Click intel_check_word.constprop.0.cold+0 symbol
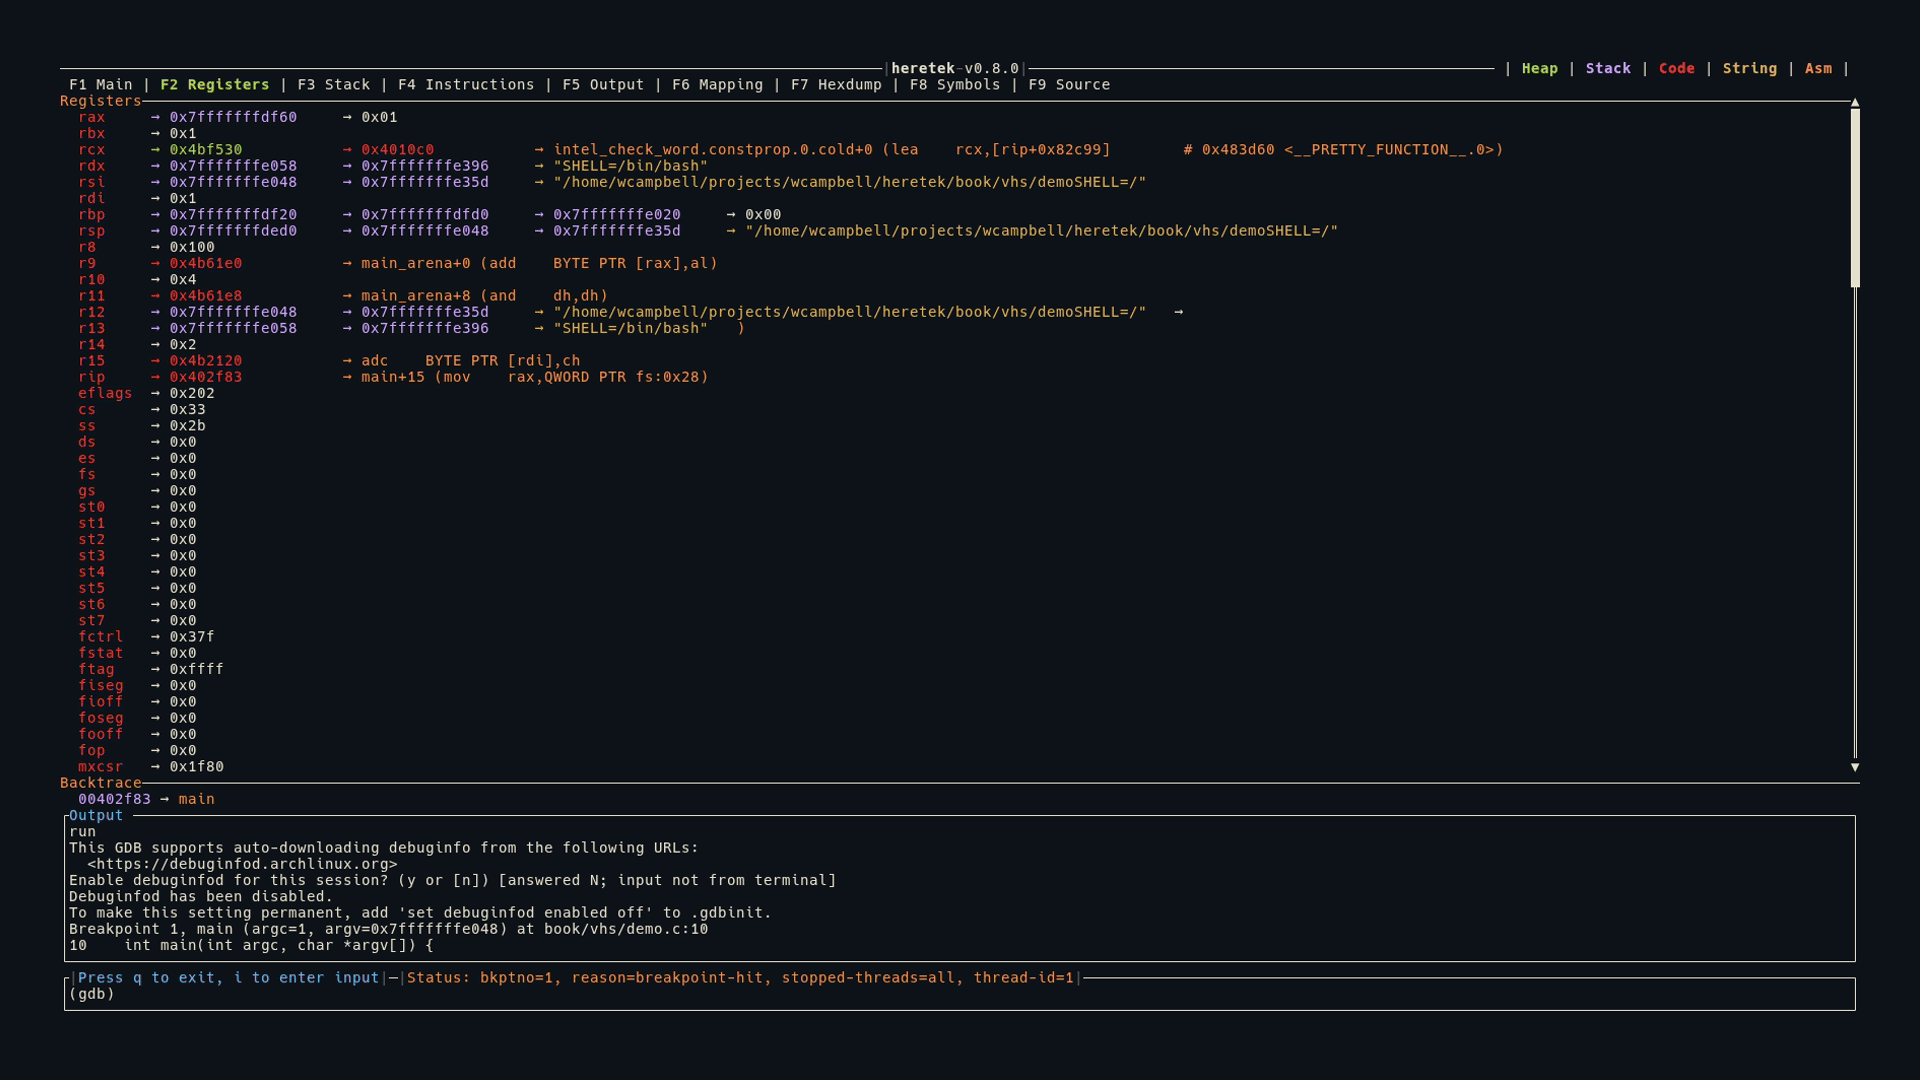The image size is (1920, 1080). point(713,150)
